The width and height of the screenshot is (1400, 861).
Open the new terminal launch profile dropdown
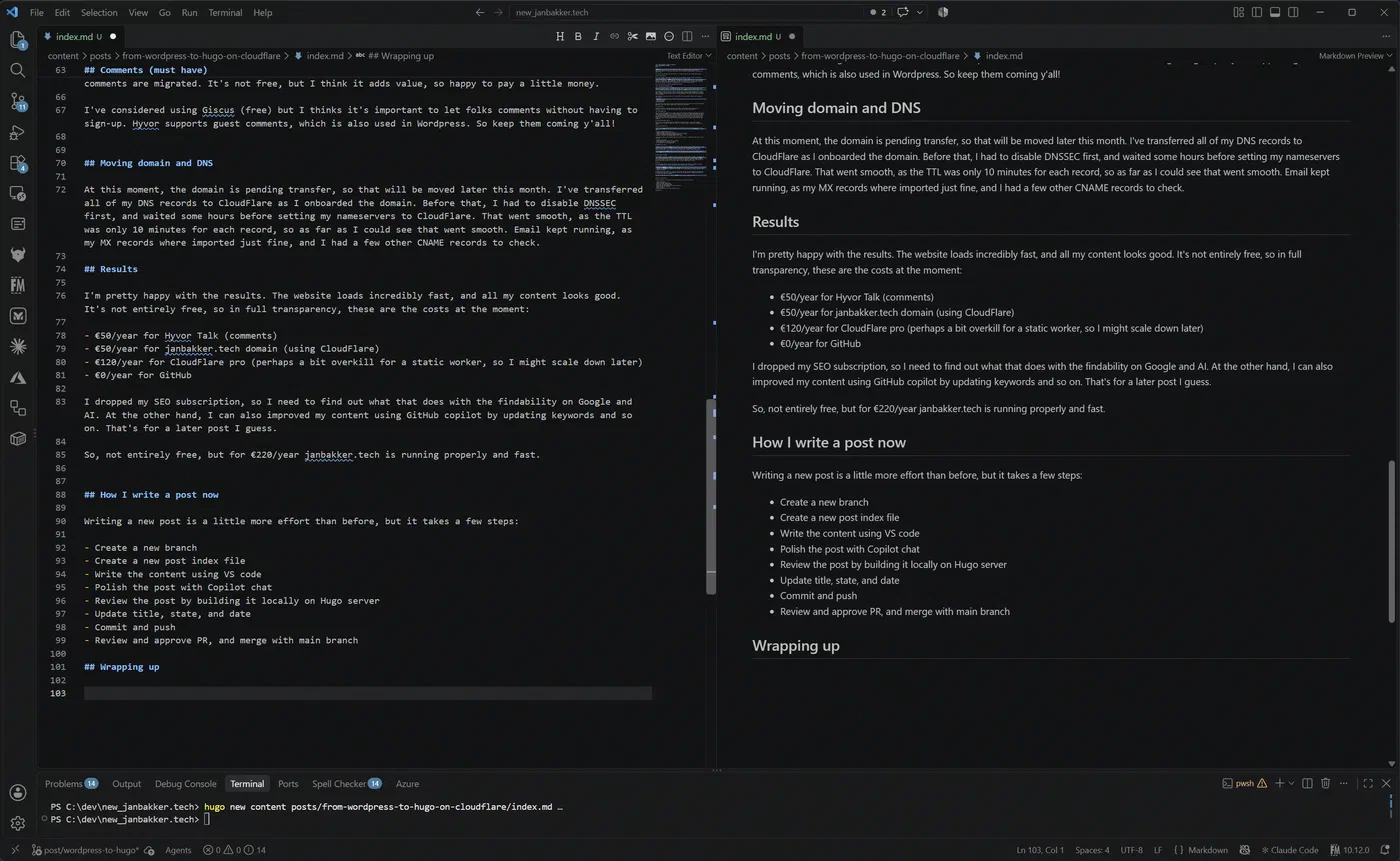[x=1291, y=784]
